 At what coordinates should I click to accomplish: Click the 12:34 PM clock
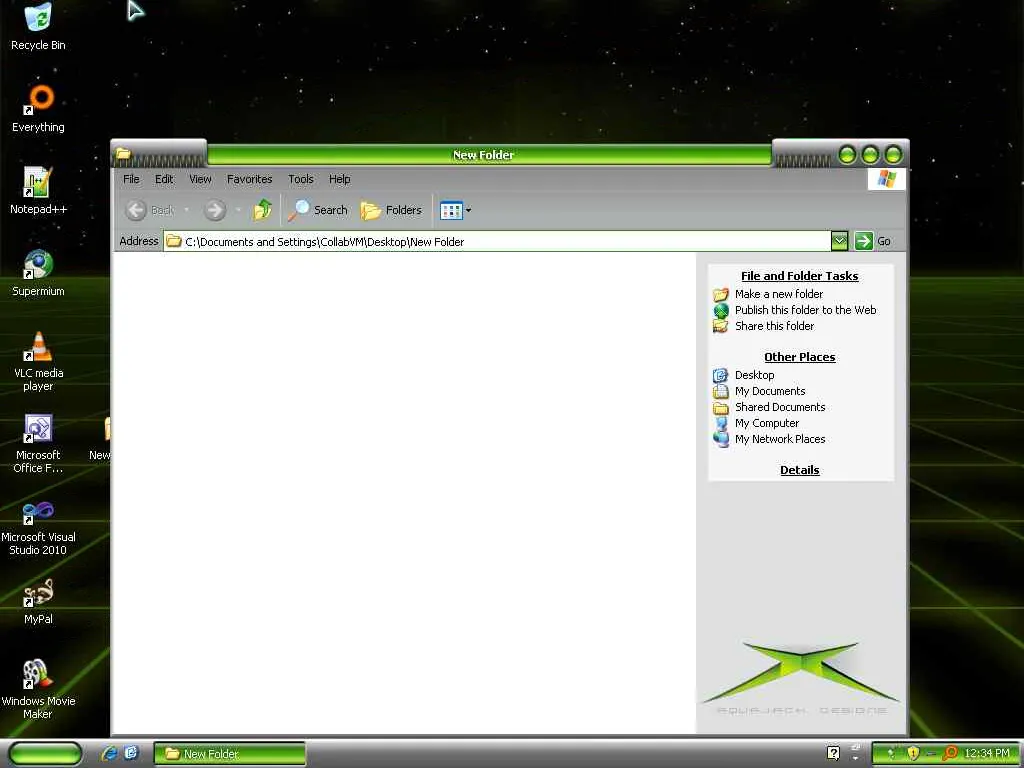click(x=987, y=753)
